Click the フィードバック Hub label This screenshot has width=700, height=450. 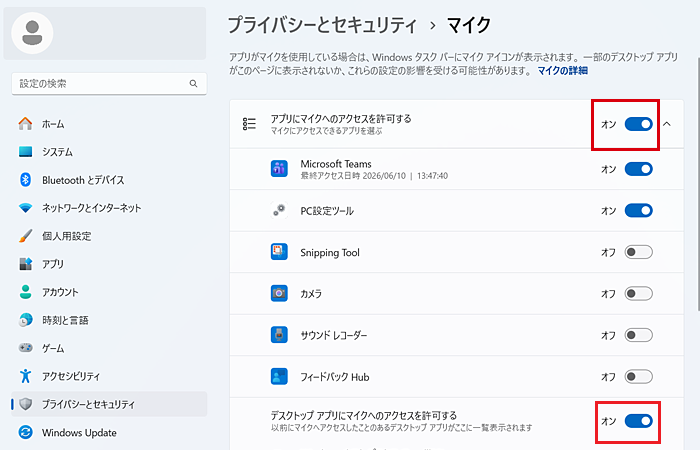coord(335,377)
